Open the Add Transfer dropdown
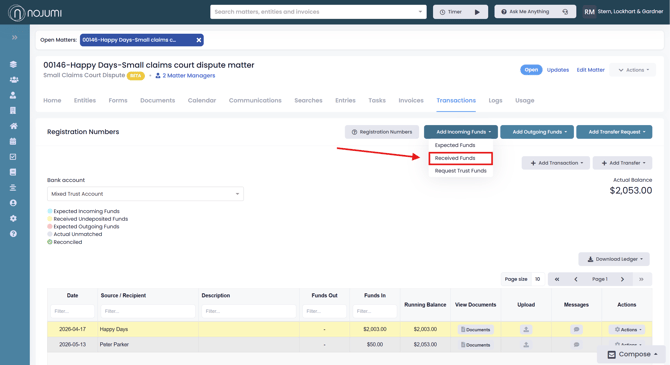The image size is (670, 365). [x=622, y=163]
